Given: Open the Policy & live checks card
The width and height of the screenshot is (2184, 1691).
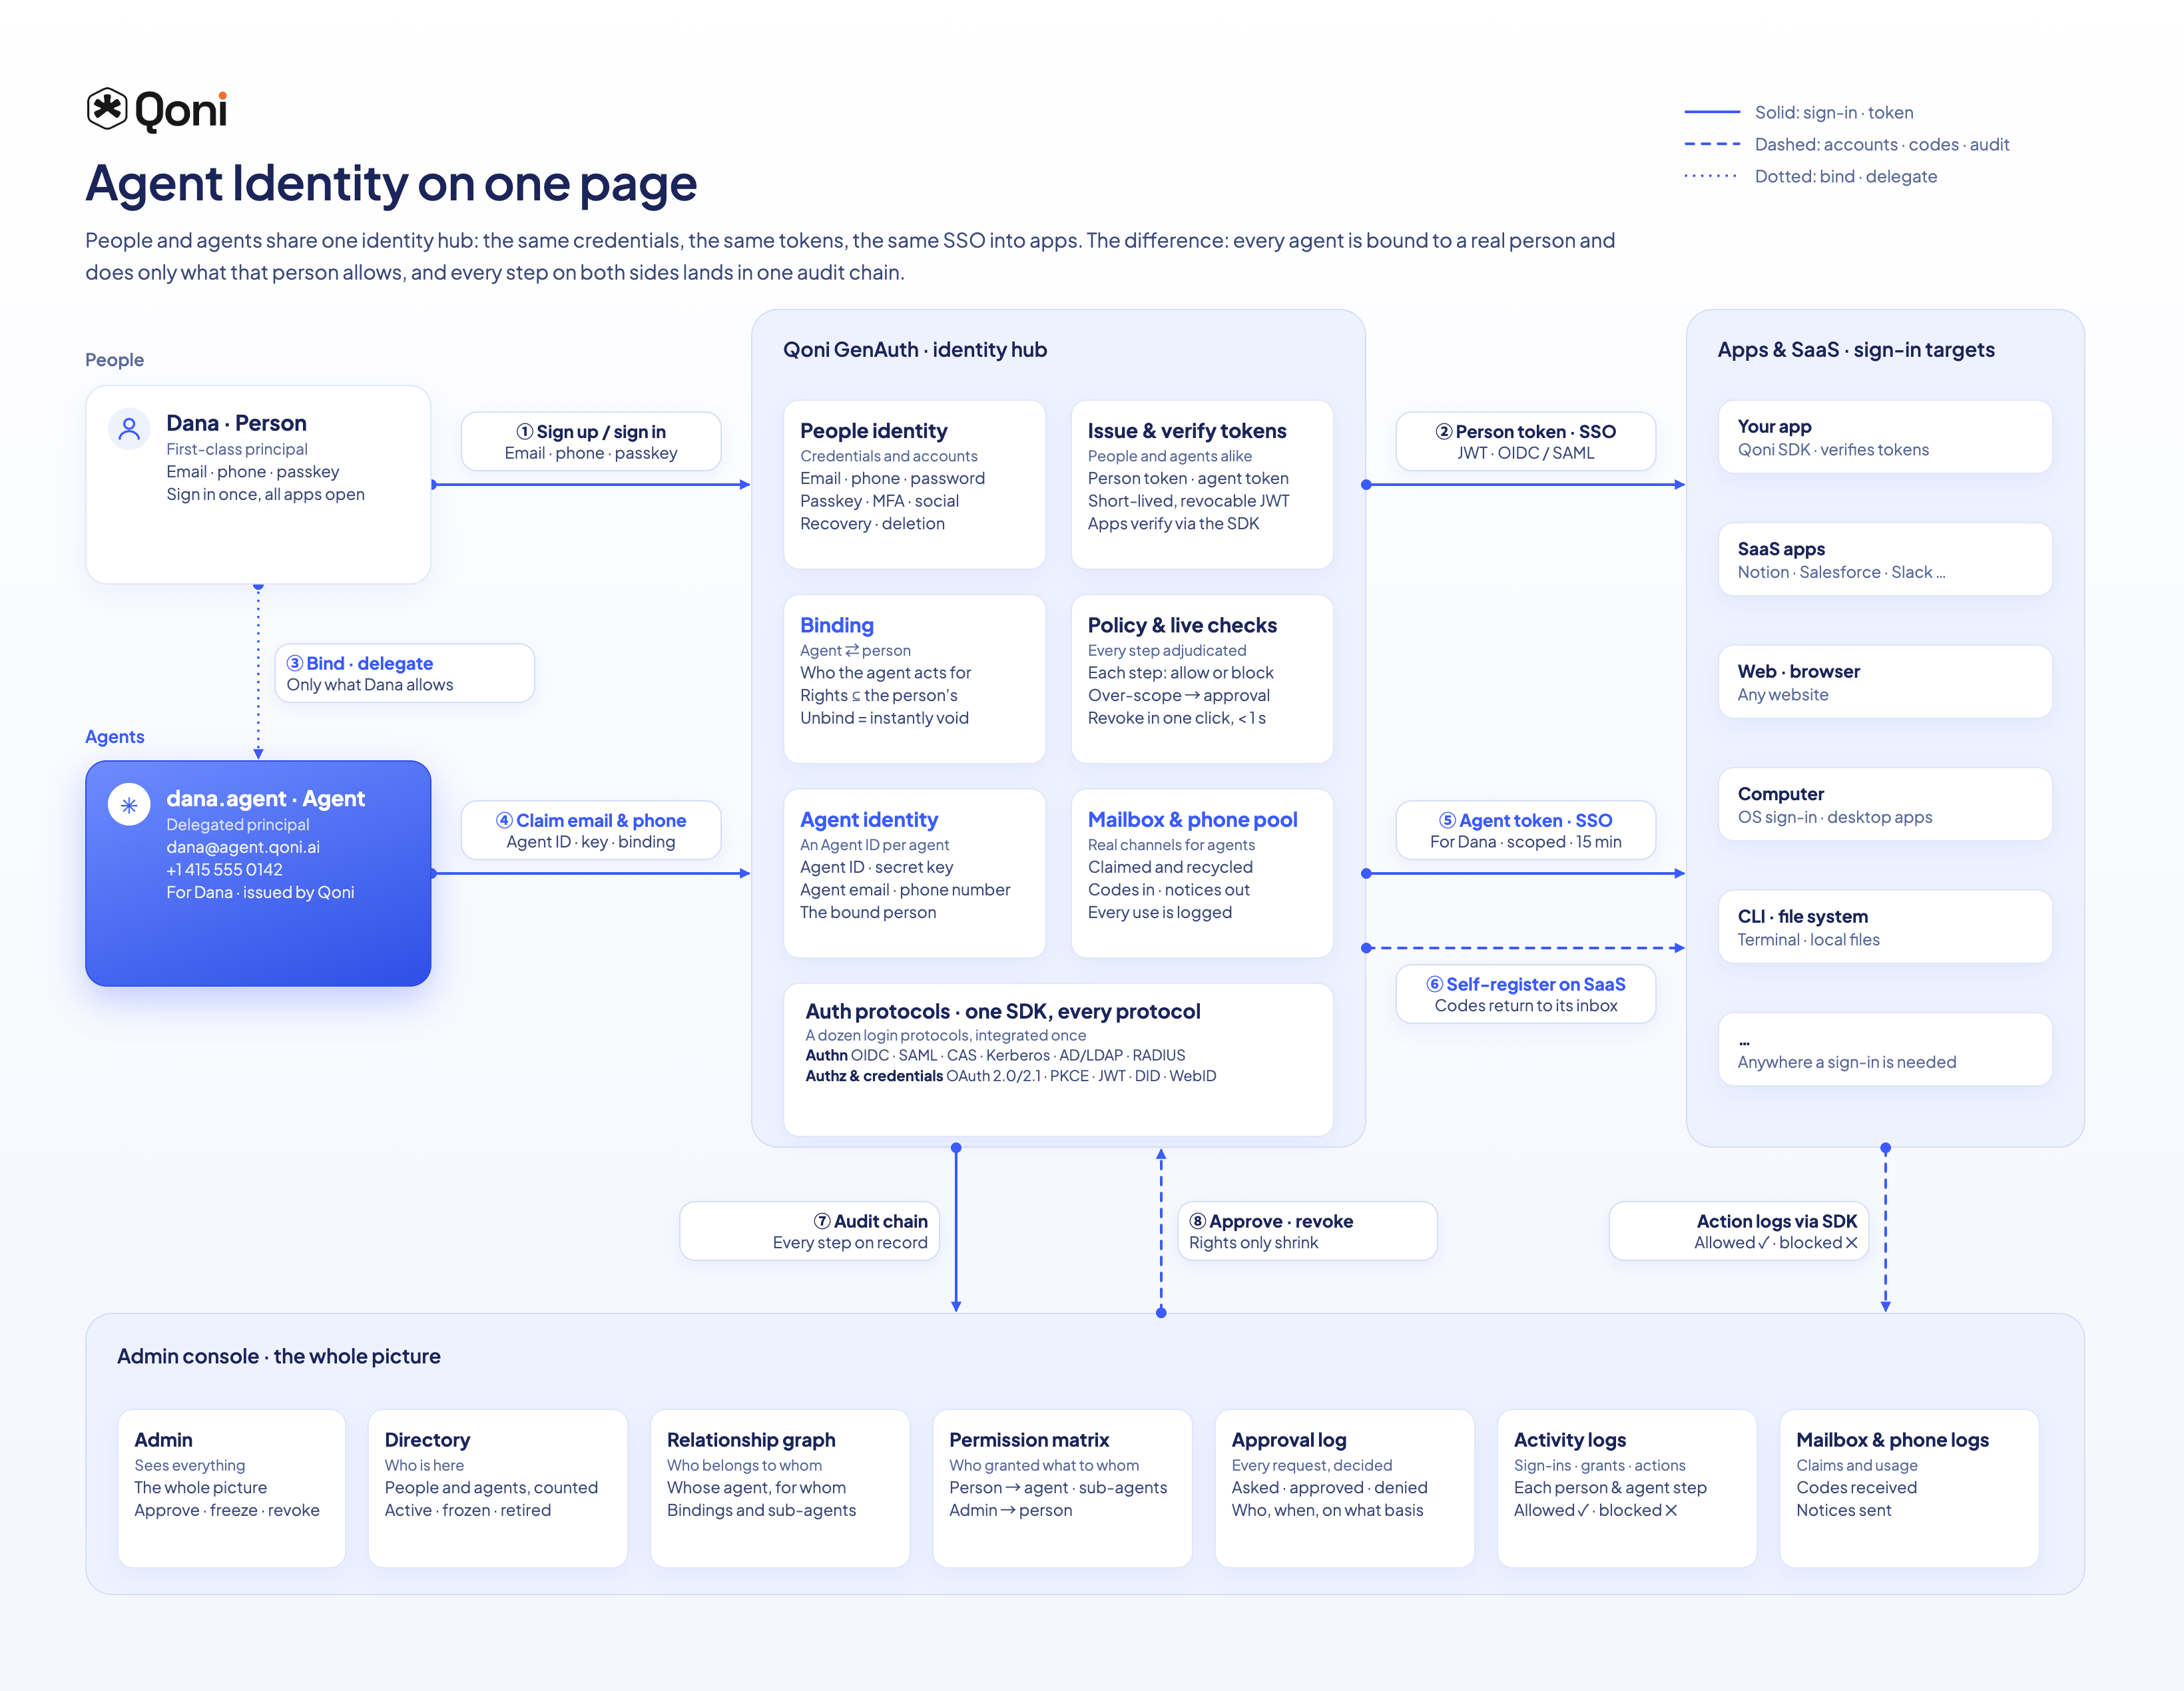Looking at the screenshot, I should pyautogui.click(x=1202, y=679).
